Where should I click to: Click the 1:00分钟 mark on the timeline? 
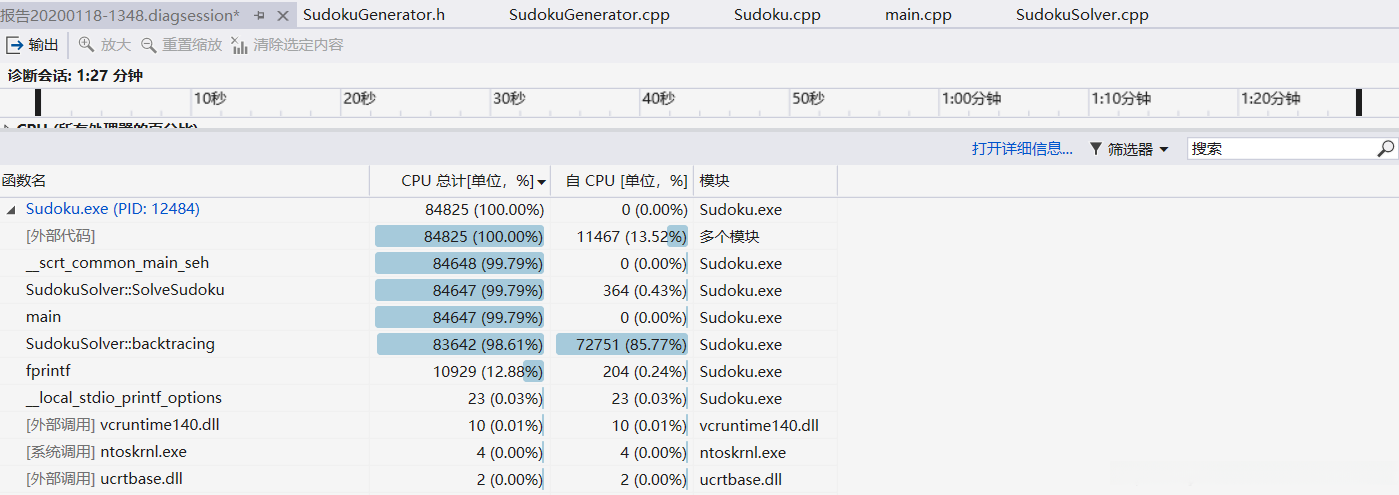coord(971,98)
